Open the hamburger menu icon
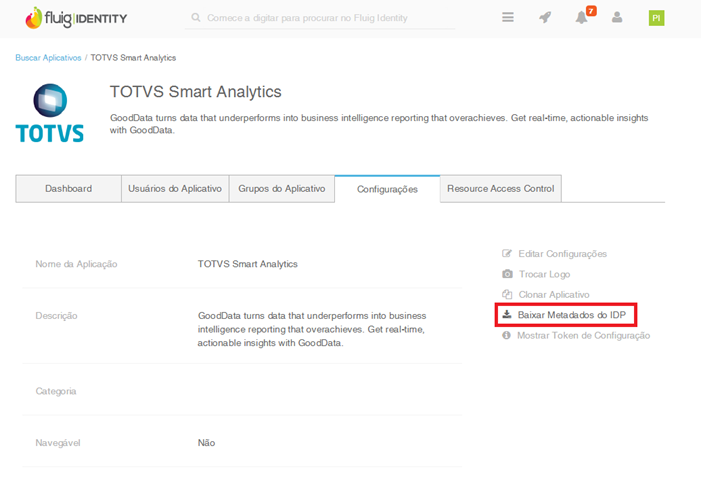This screenshot has width=701, height=480. pos(507,17)
